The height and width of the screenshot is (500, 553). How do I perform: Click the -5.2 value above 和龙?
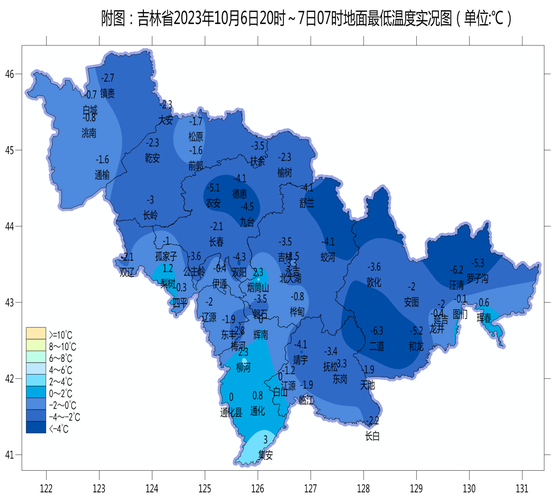[x=416, y=331]
